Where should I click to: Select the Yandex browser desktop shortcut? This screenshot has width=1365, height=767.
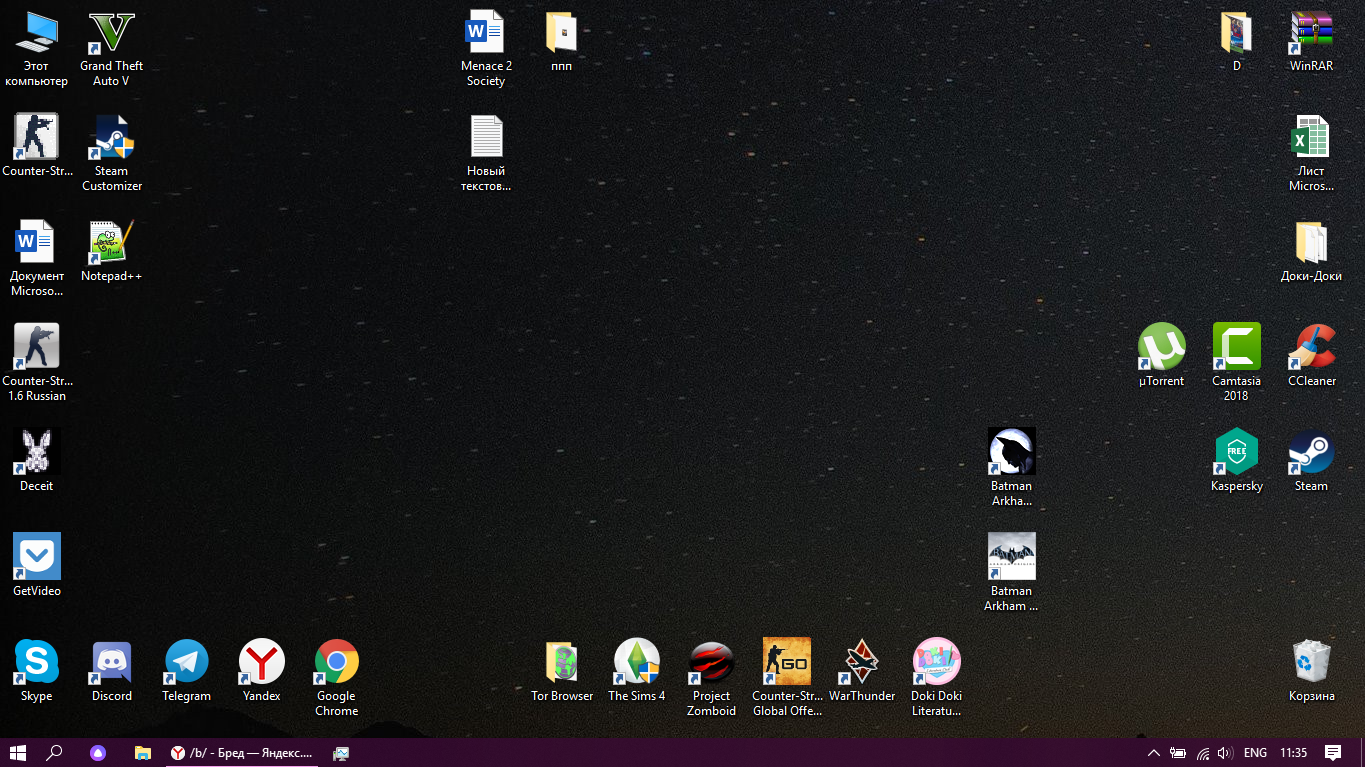pyautogui.click(x=261, y=671)
